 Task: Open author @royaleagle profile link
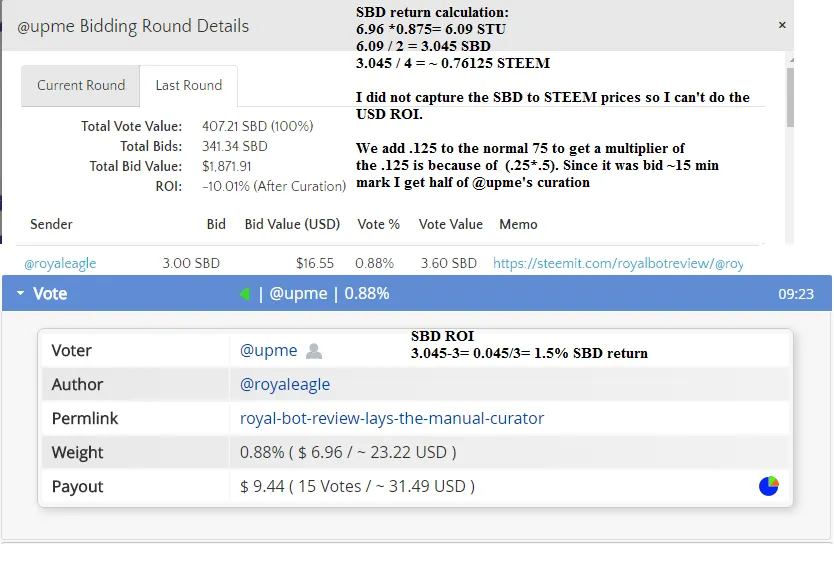click(x=285, y=385)
